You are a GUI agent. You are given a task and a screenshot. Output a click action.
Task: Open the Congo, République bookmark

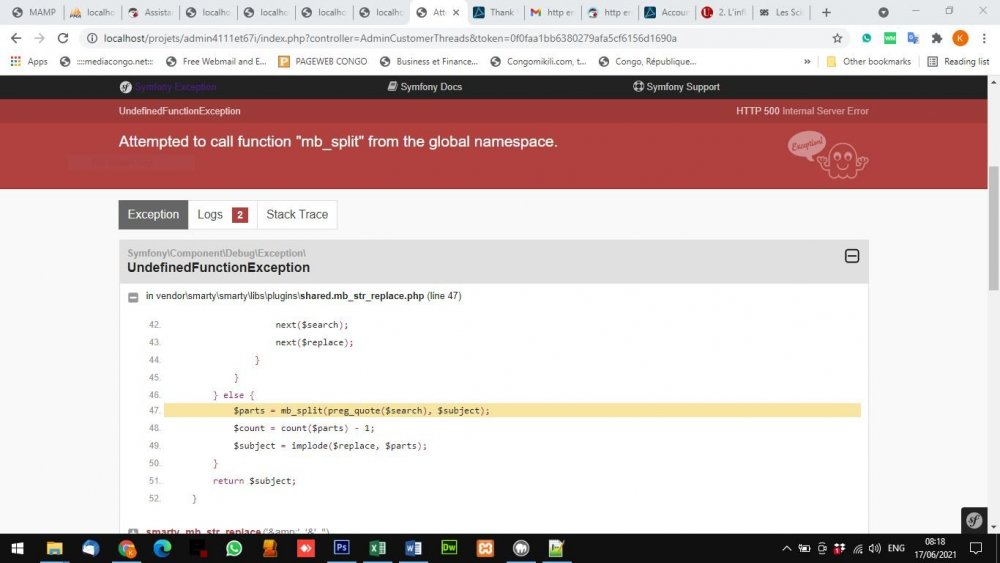[647, 61]
